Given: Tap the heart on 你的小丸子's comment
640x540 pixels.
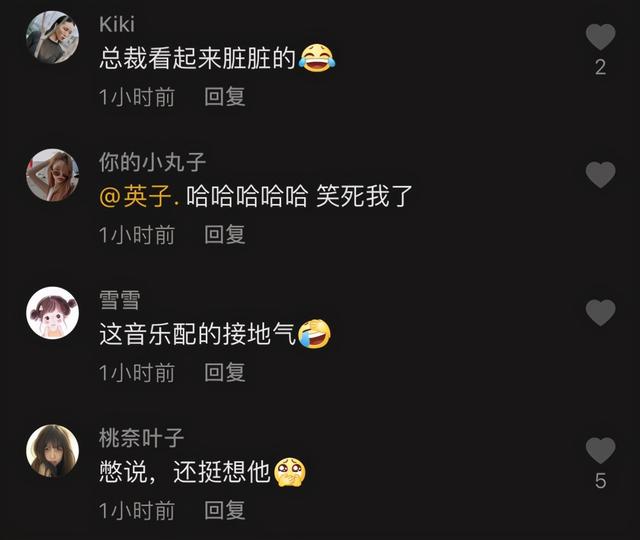Looking at the screenshot, I should coord(600,175).
